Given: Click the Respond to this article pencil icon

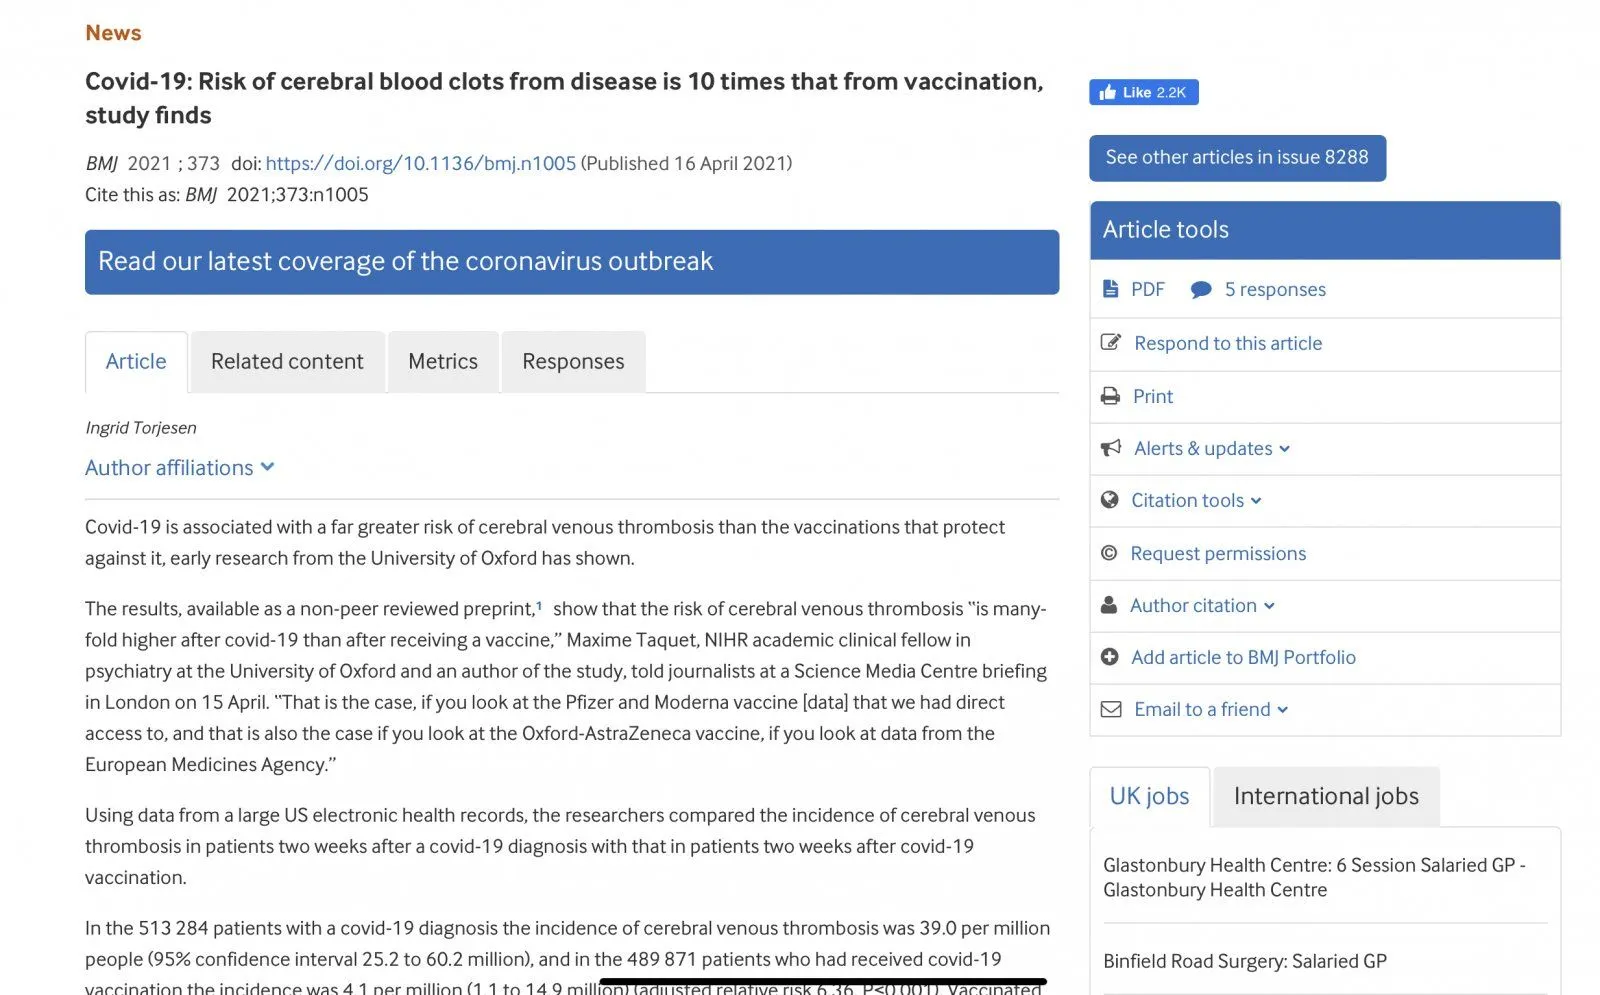Looking at the screenshot, I should pyautogui.click(x=1110, y=342).
